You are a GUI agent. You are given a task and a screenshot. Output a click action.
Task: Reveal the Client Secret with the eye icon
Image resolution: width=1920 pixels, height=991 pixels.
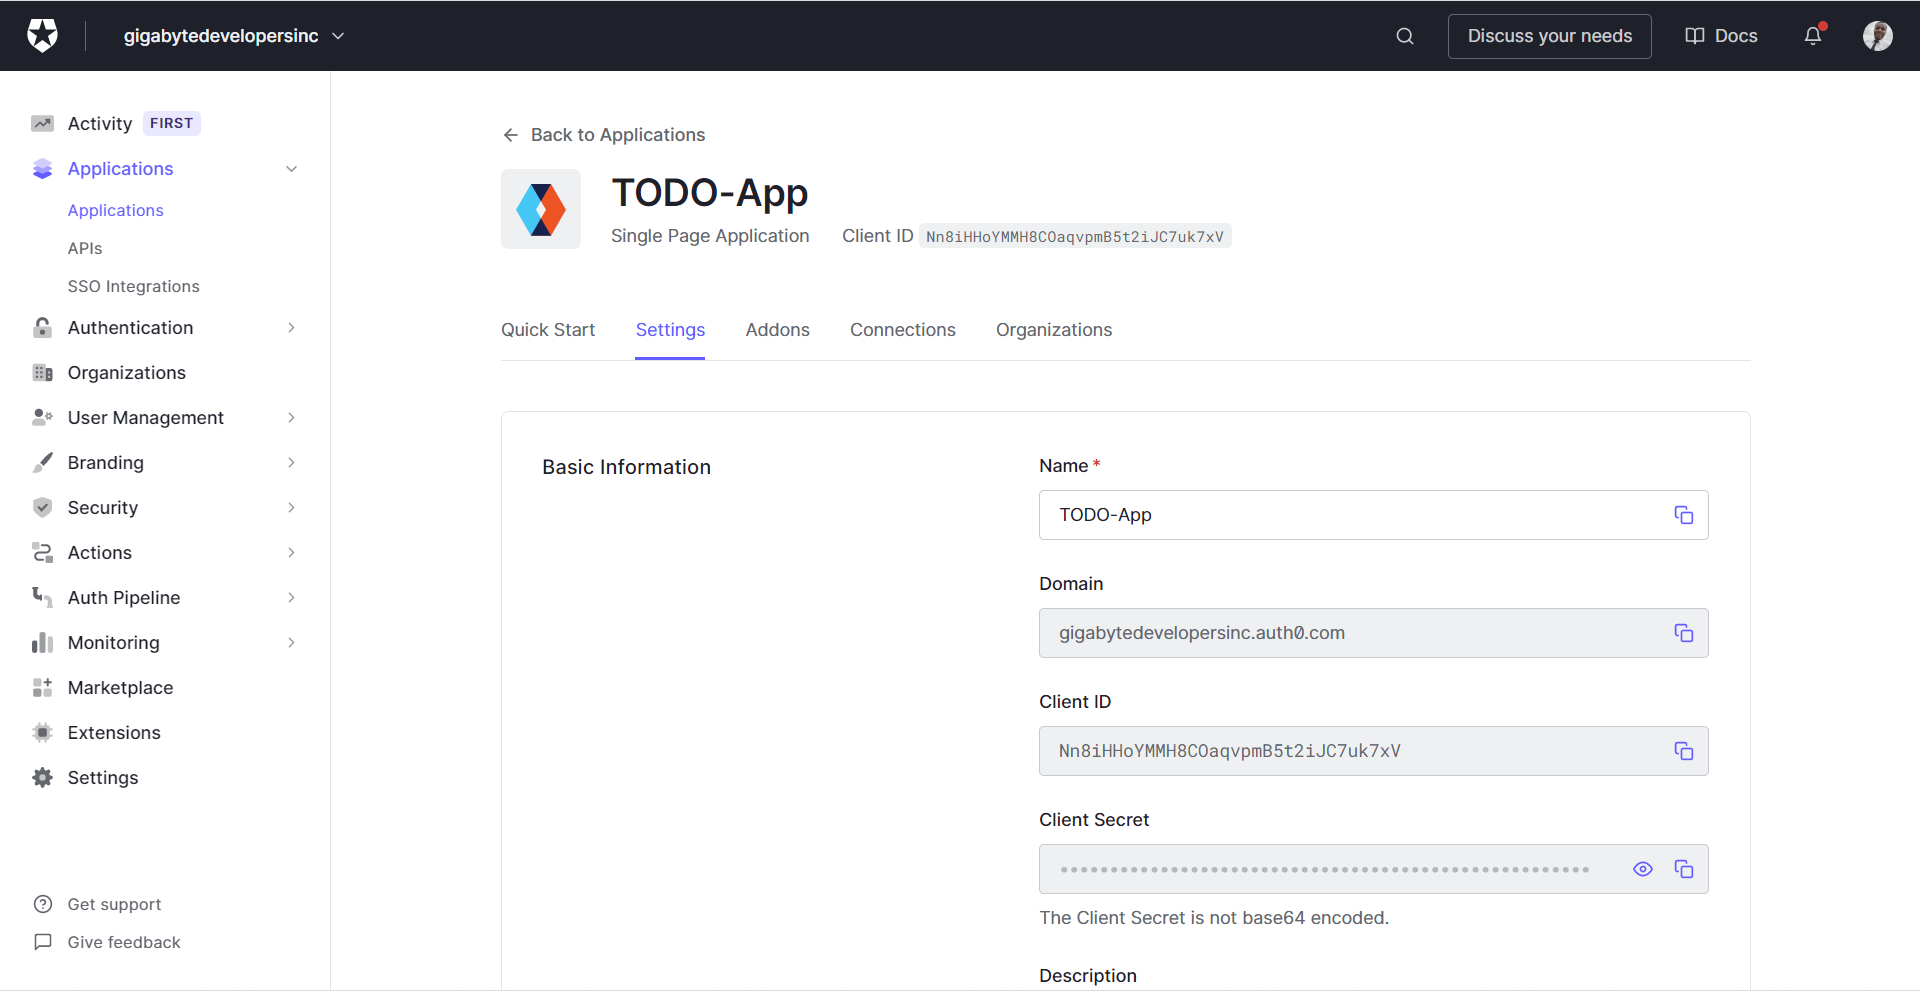pyautogui.click(x=1643, y=869)
